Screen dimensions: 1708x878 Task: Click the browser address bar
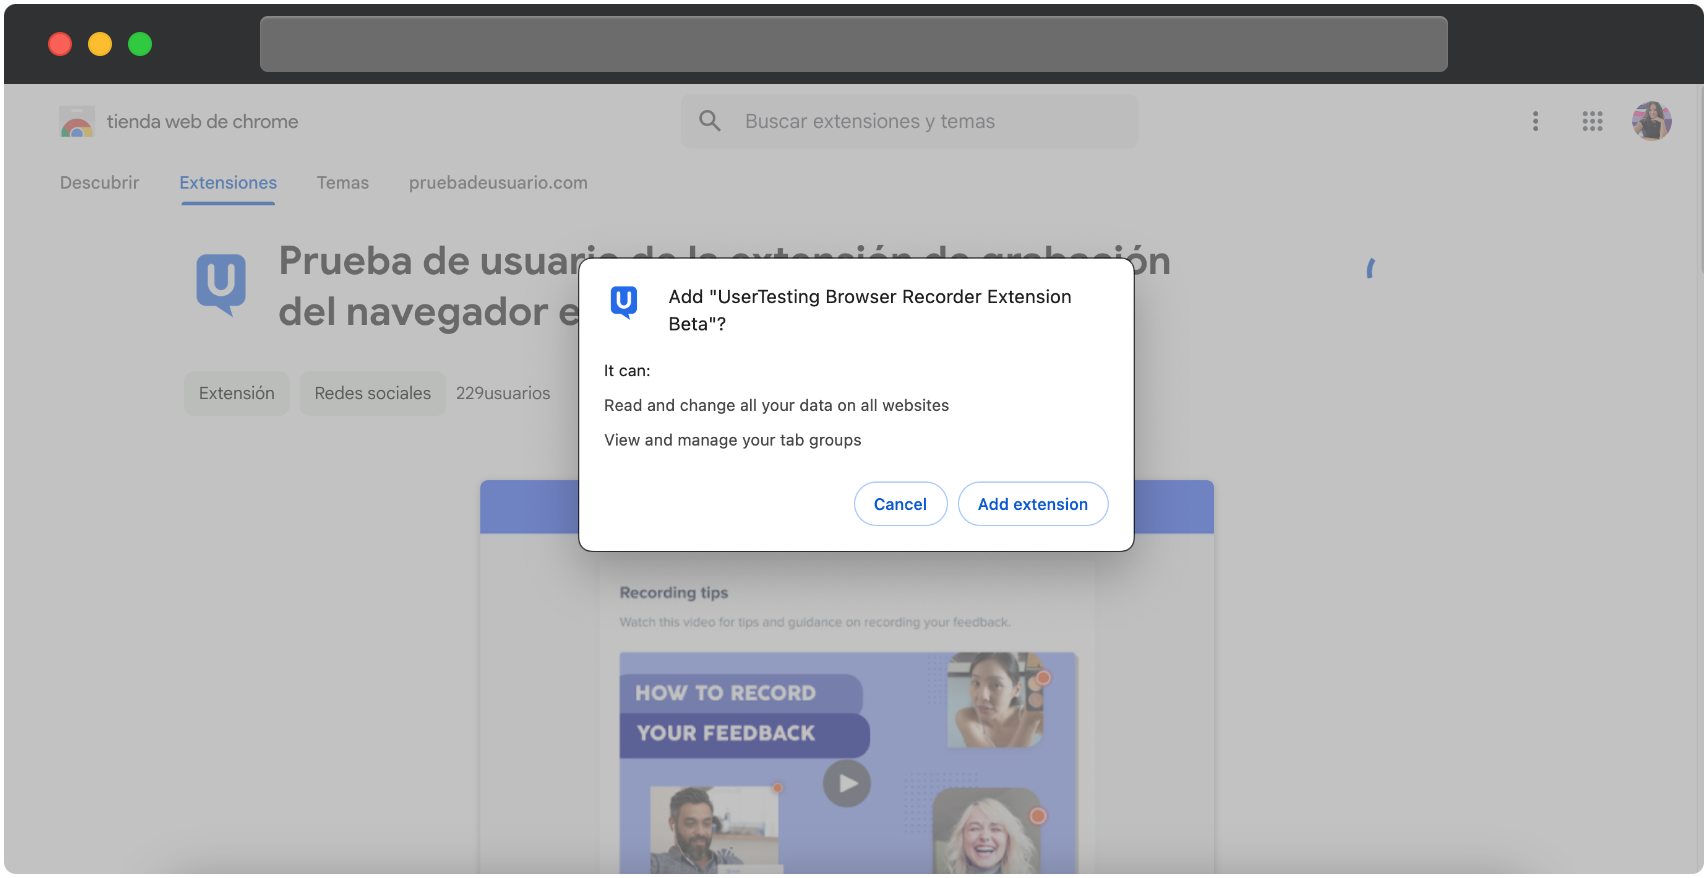coord(854,44)
